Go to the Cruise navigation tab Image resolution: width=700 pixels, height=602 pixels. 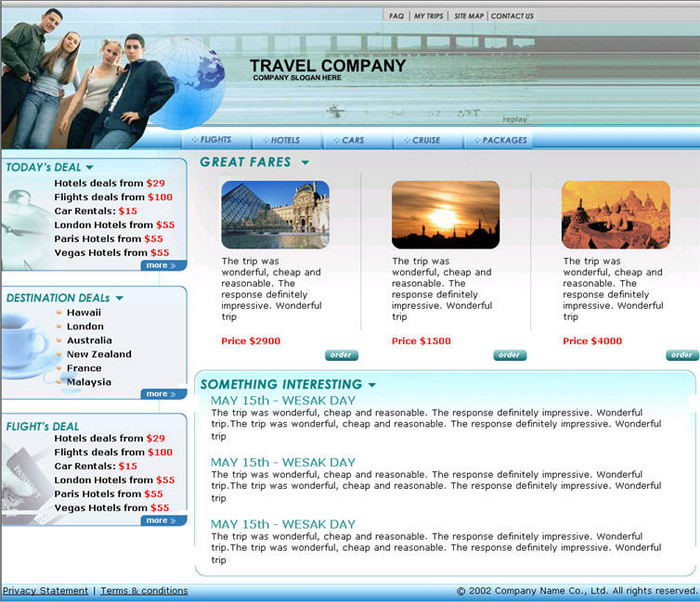[425, 140]
